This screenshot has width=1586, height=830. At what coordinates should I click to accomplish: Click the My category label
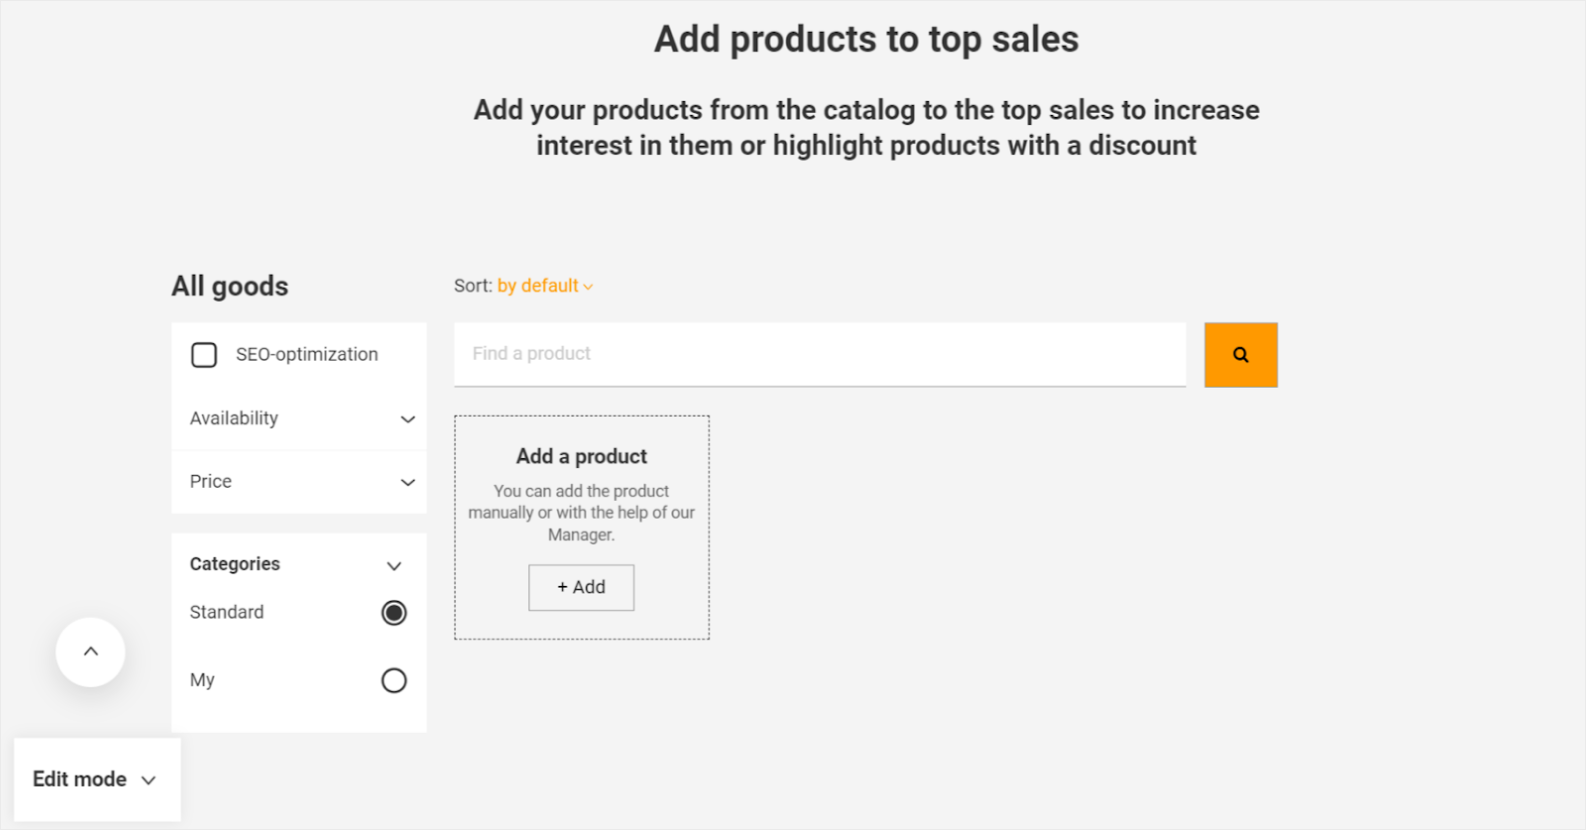click(202, 680)
